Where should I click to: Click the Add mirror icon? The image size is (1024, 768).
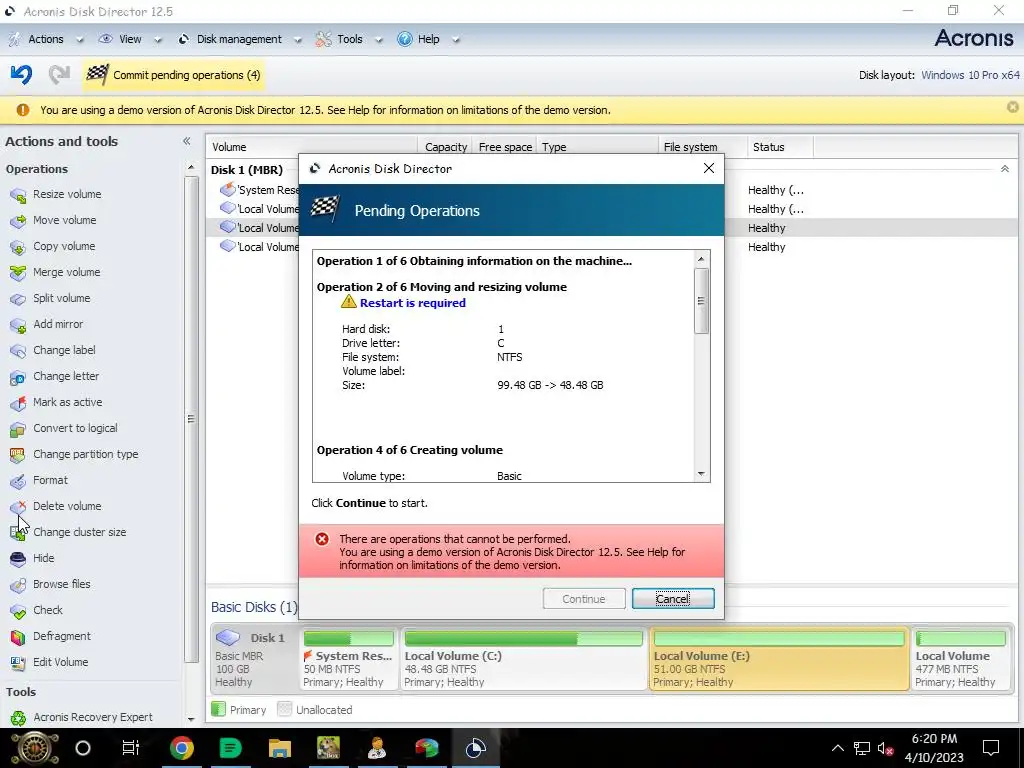pos(18,325)
